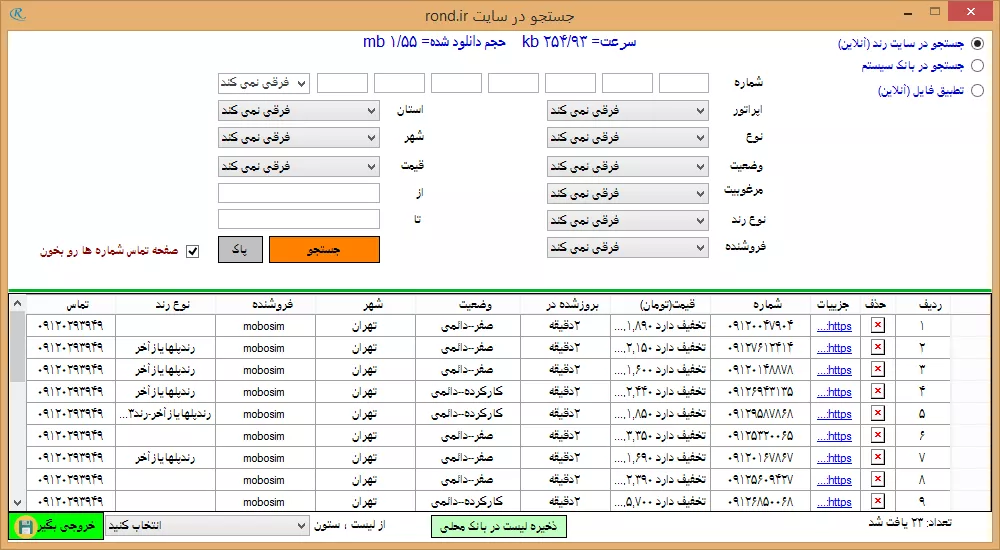Remove row 5 with its delete icon
Image resolution: width=1000 pixels, height=550 pixels.
coord(878,413)
